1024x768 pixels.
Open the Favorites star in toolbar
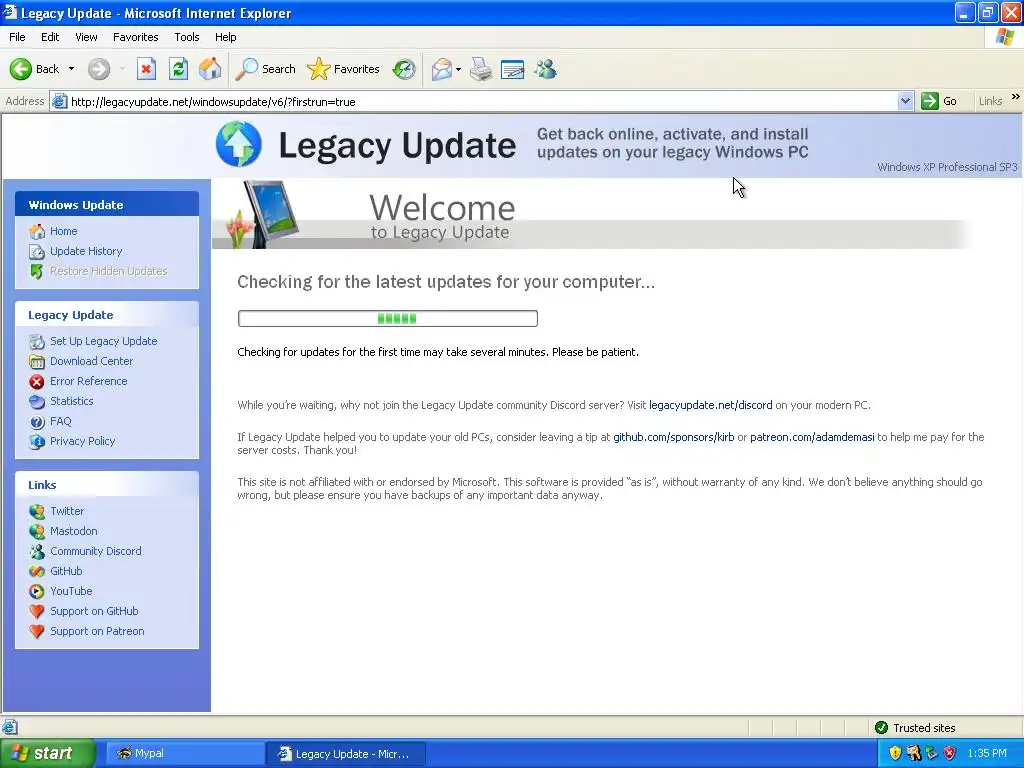click(344, 69)
